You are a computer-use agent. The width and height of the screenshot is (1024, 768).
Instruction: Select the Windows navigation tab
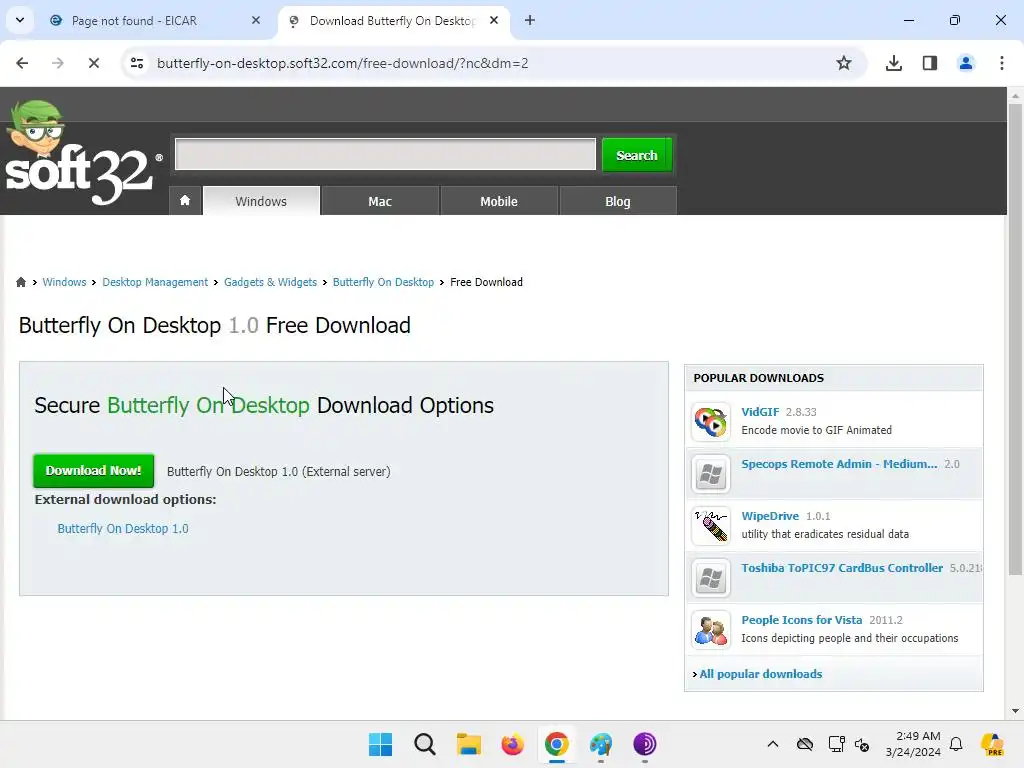click(261, 201)
